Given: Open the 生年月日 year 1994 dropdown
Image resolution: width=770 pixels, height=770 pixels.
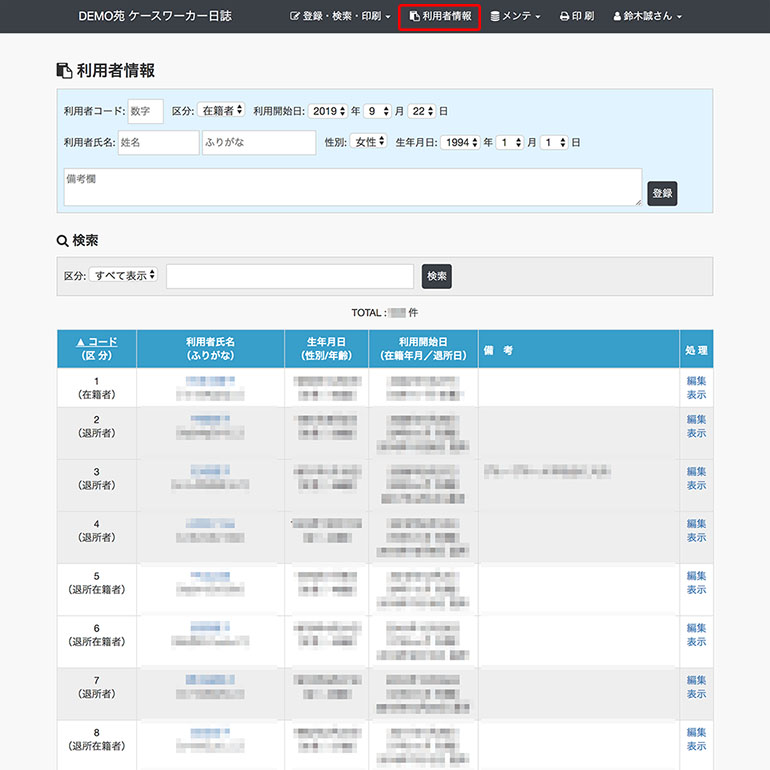Looking at the screenshot, I should click(x=460, y=142).
